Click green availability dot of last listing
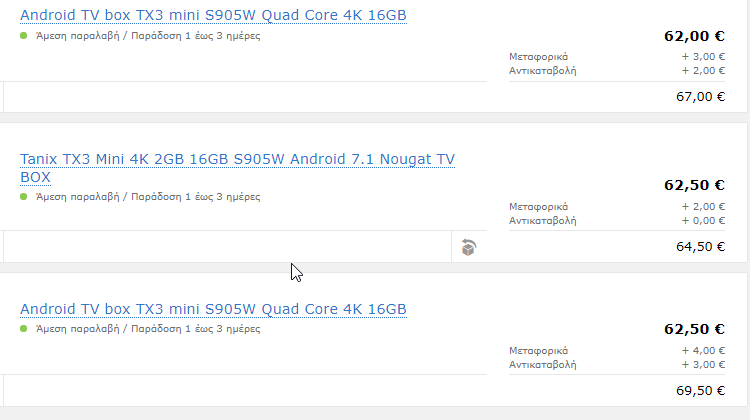750x420 pixels. (x=24, y=328)
